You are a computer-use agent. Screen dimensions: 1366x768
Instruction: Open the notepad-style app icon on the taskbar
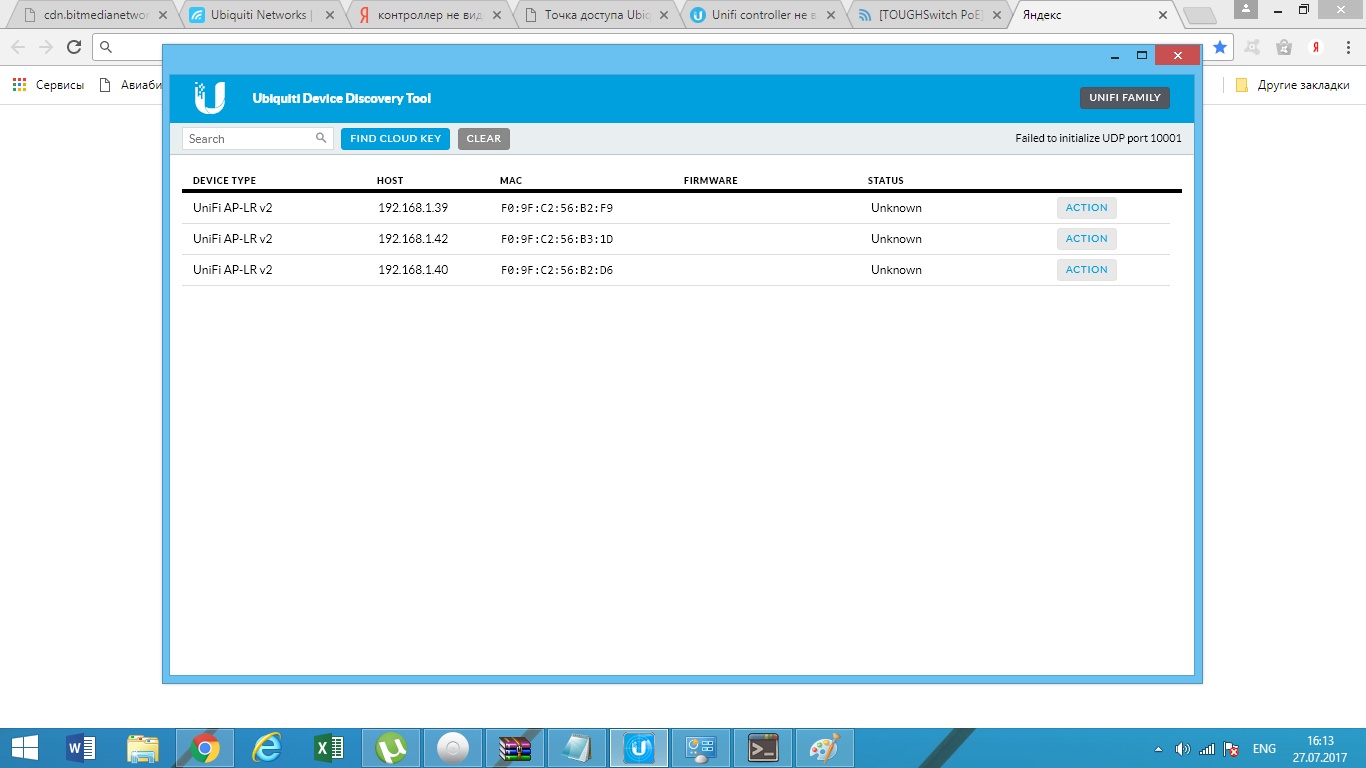coord(577,748)
